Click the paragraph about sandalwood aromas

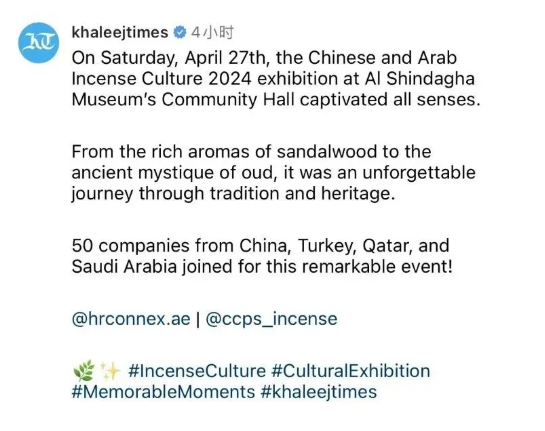(274, 173)
